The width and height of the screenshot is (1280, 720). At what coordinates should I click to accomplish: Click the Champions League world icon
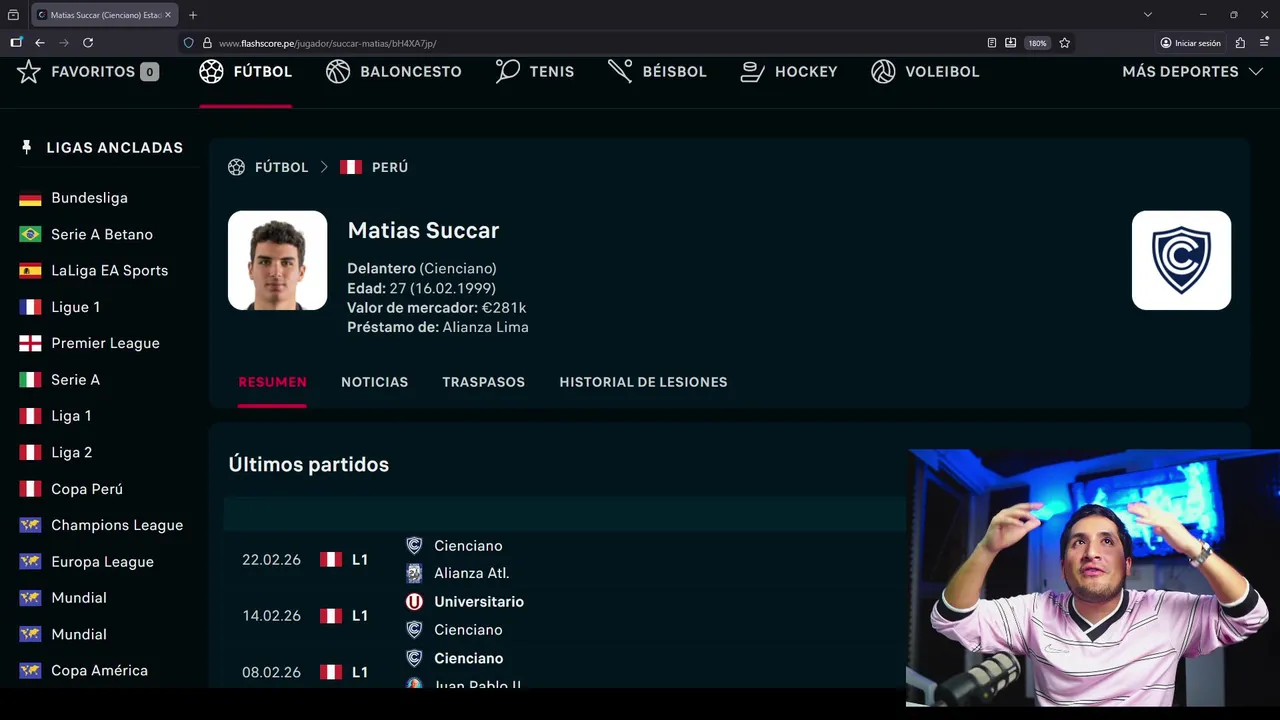pyautogui.click(x=31, y=525)
